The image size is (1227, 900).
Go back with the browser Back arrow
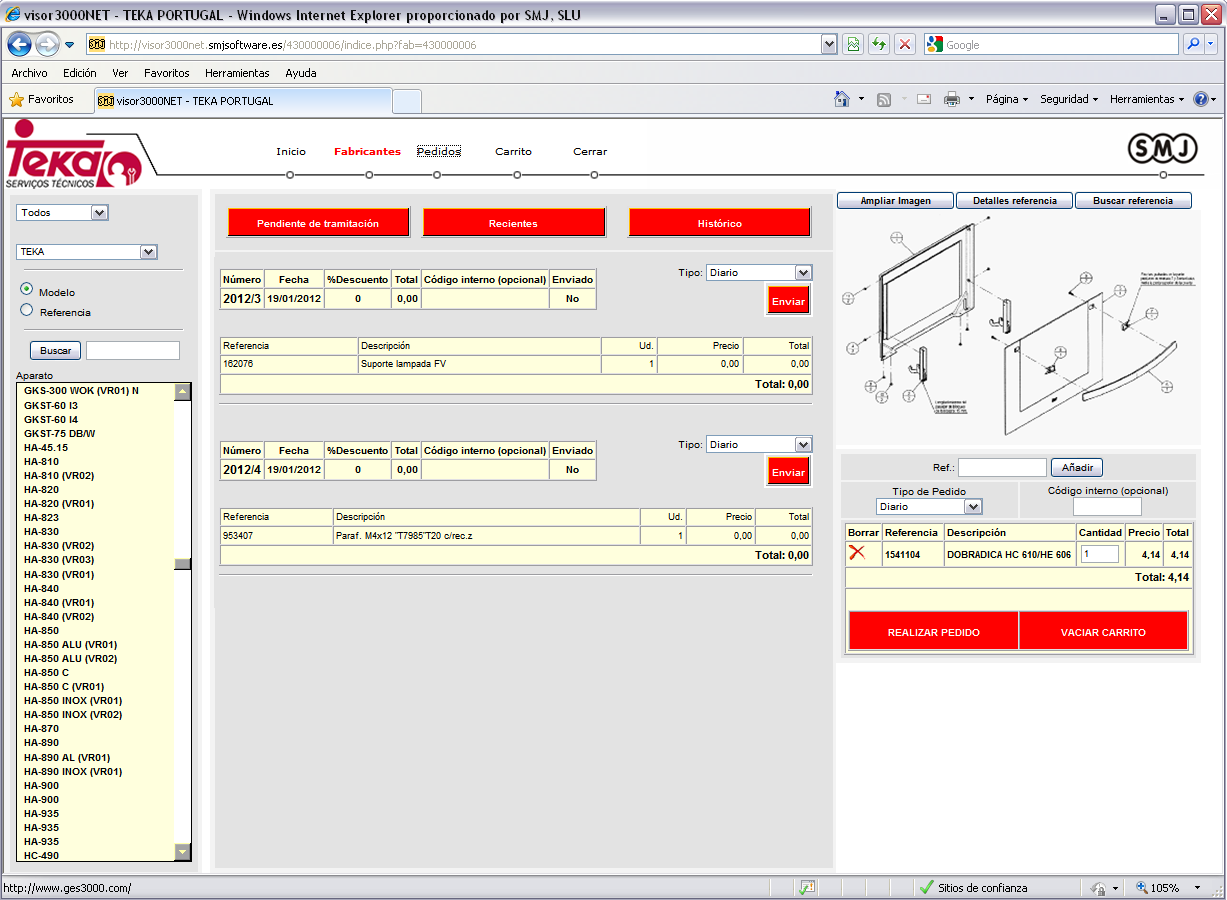pos(19,45)
